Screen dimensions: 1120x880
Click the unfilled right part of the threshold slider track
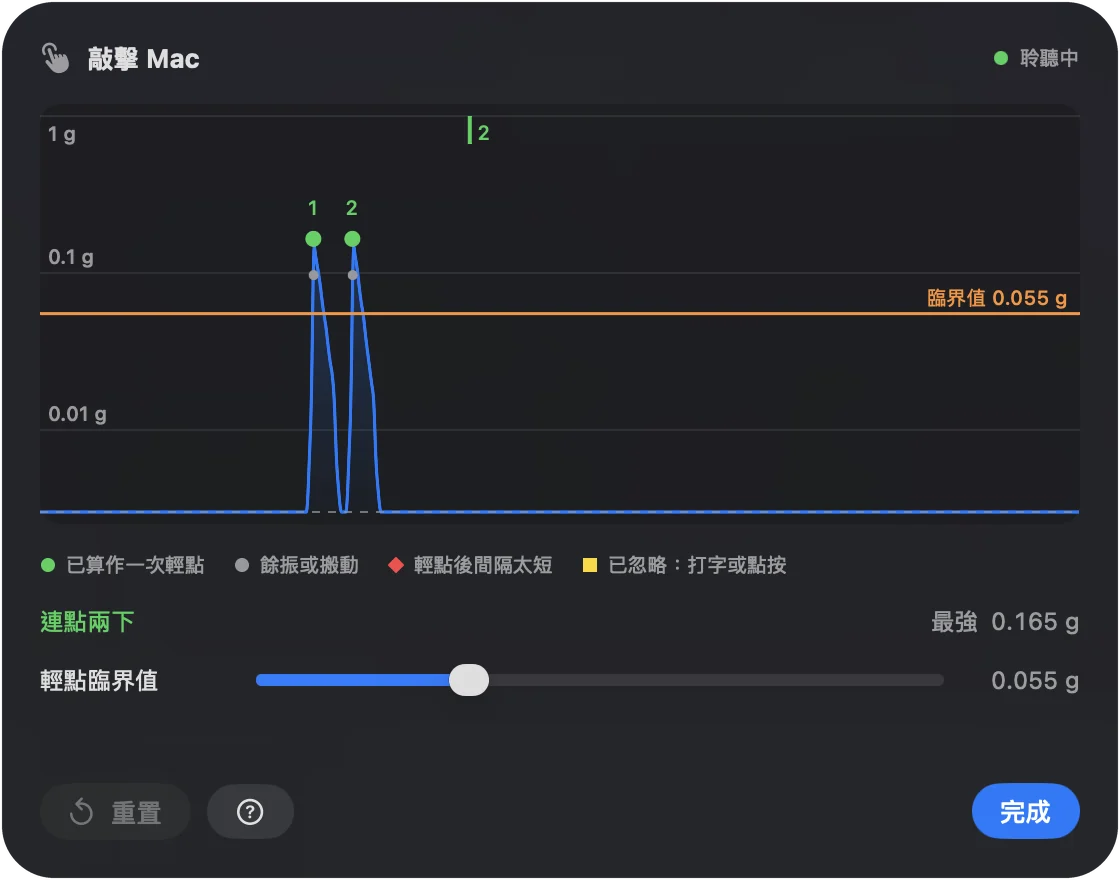click(x=716, y=680)
